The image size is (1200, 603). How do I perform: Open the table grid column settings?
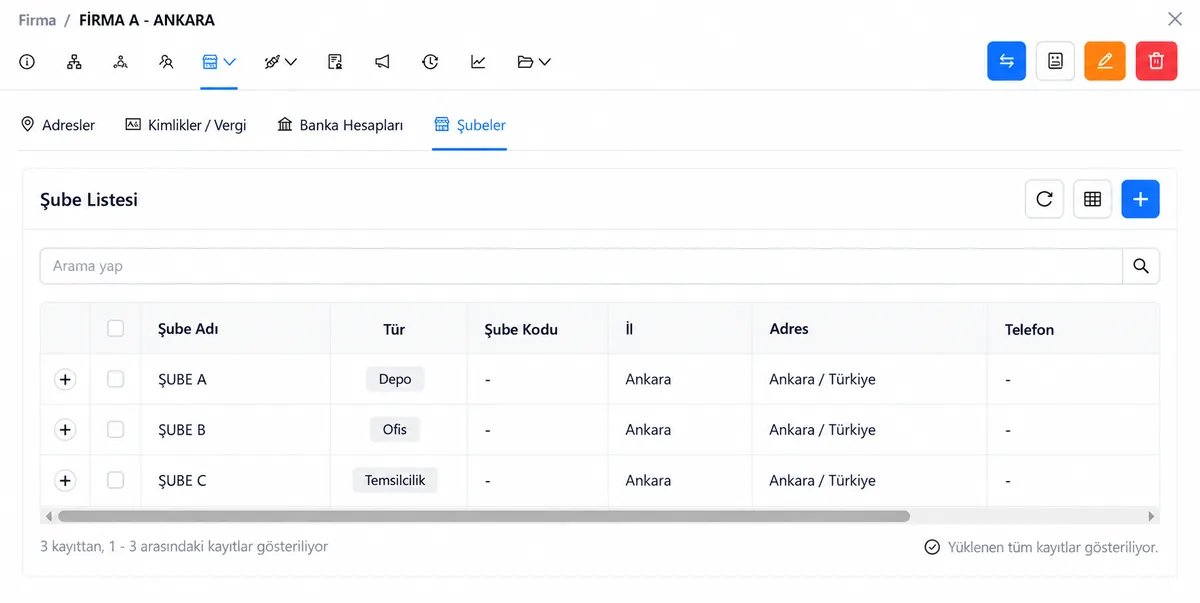(x=1092, y=199)
